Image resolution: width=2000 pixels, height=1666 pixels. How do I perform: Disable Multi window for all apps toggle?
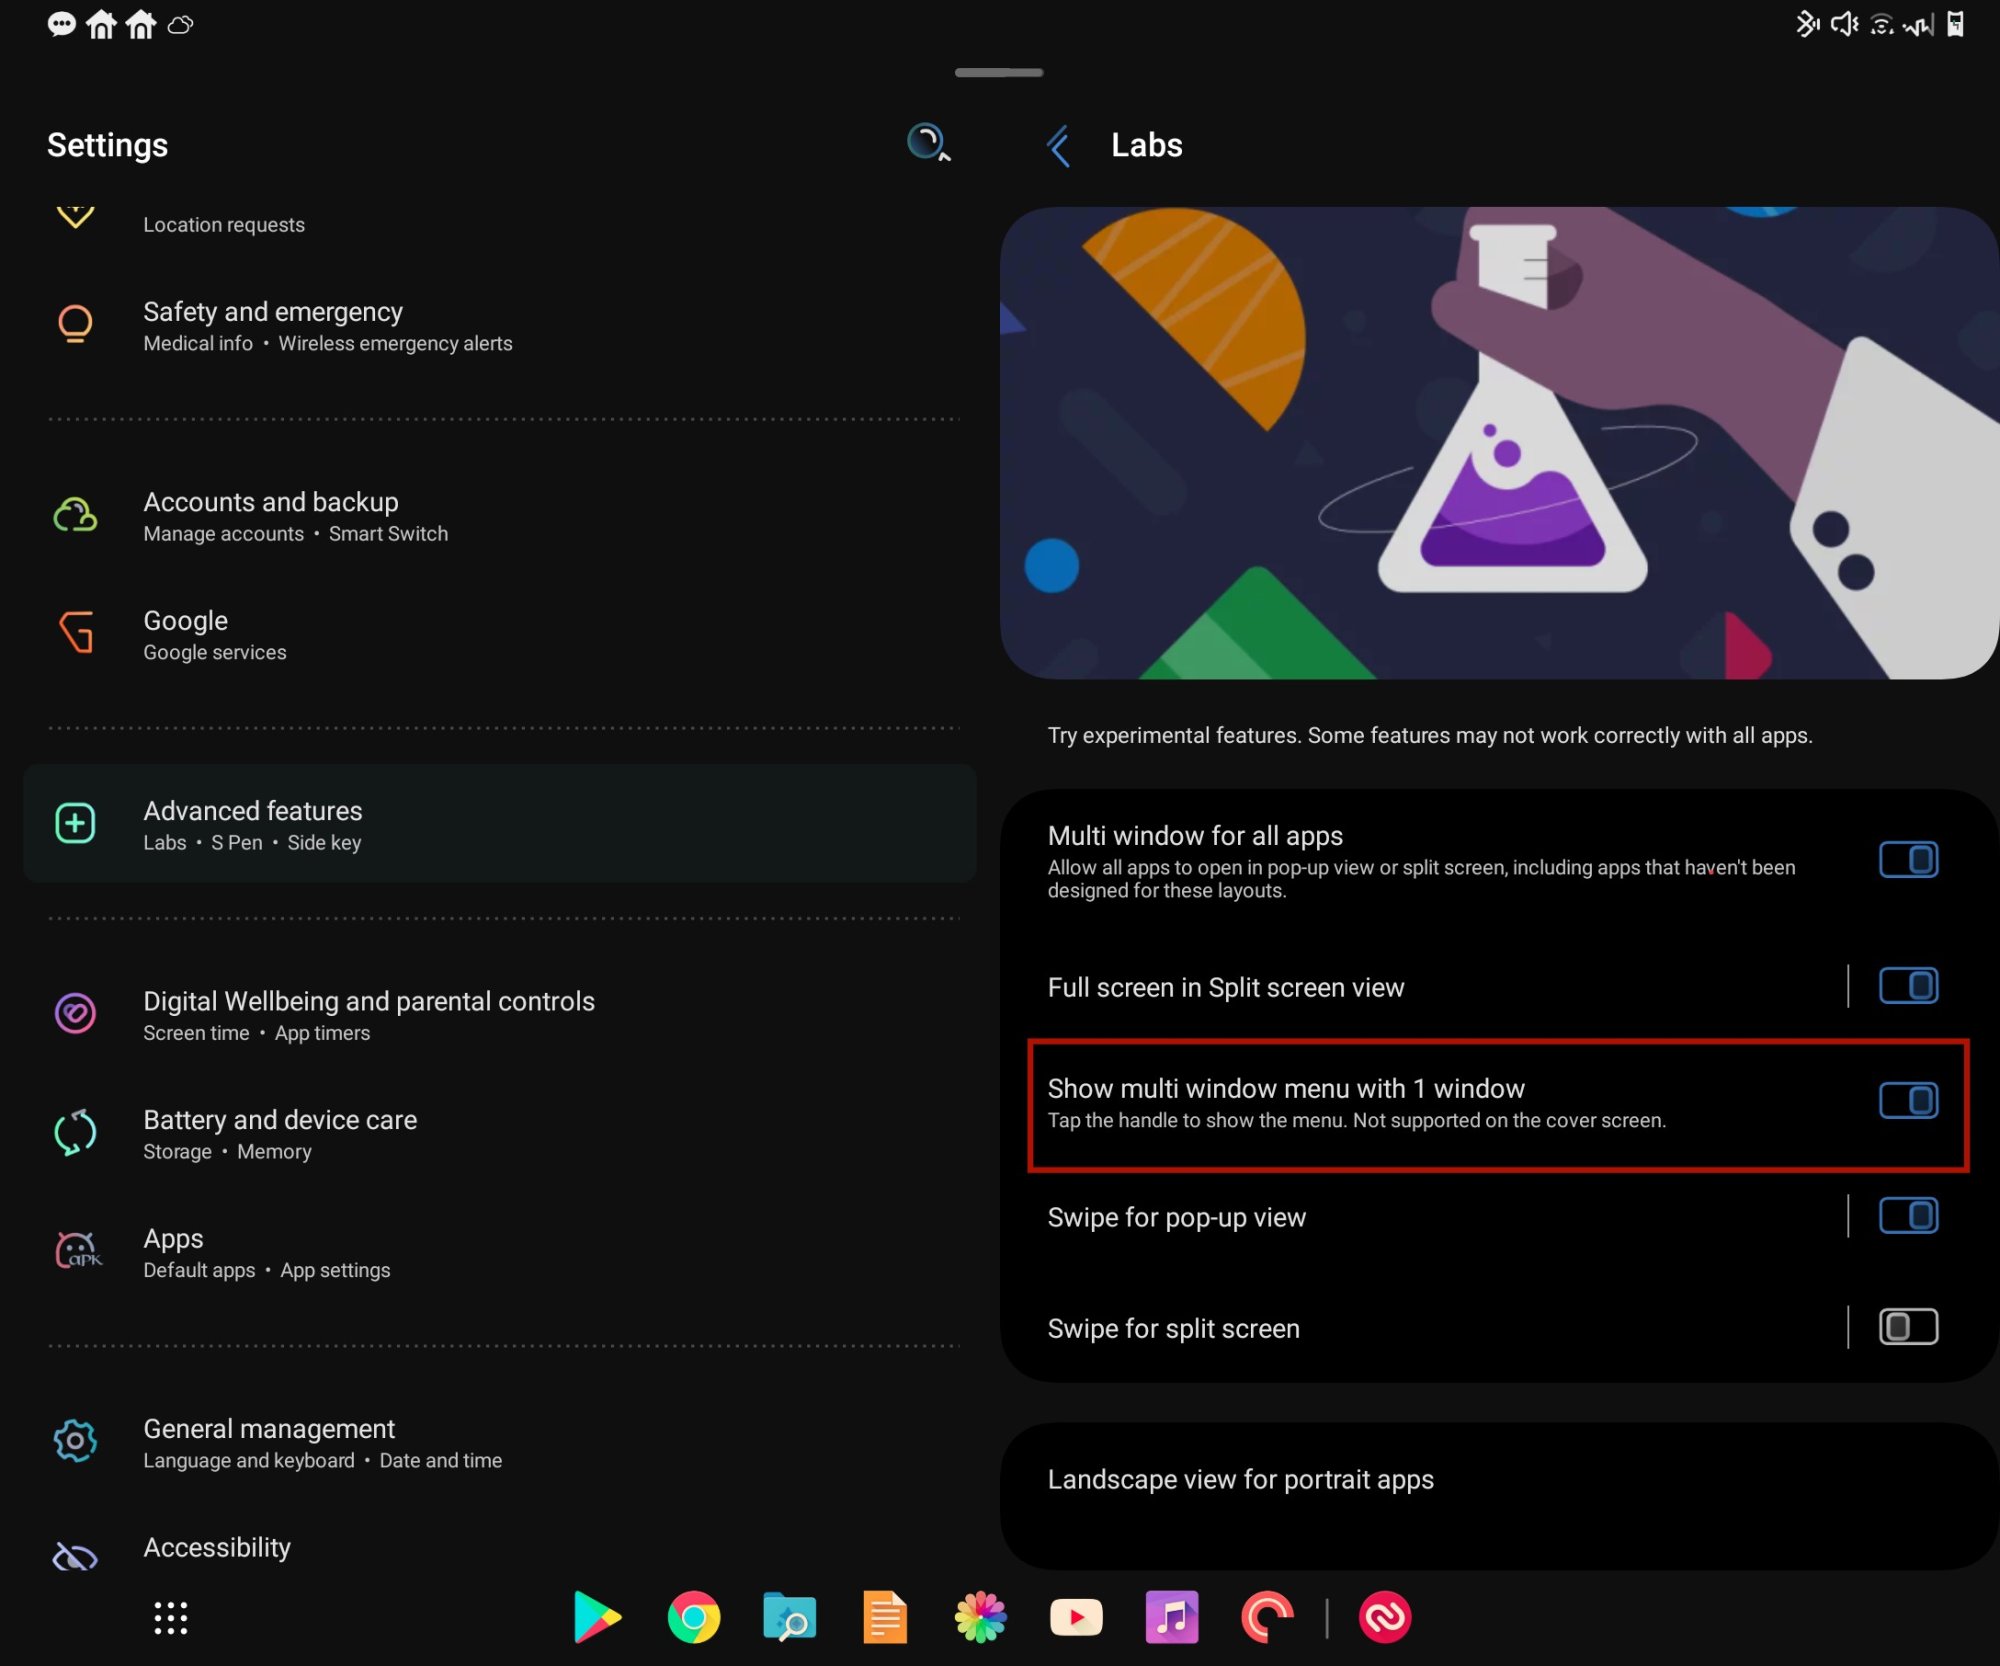click(1908, 860)
